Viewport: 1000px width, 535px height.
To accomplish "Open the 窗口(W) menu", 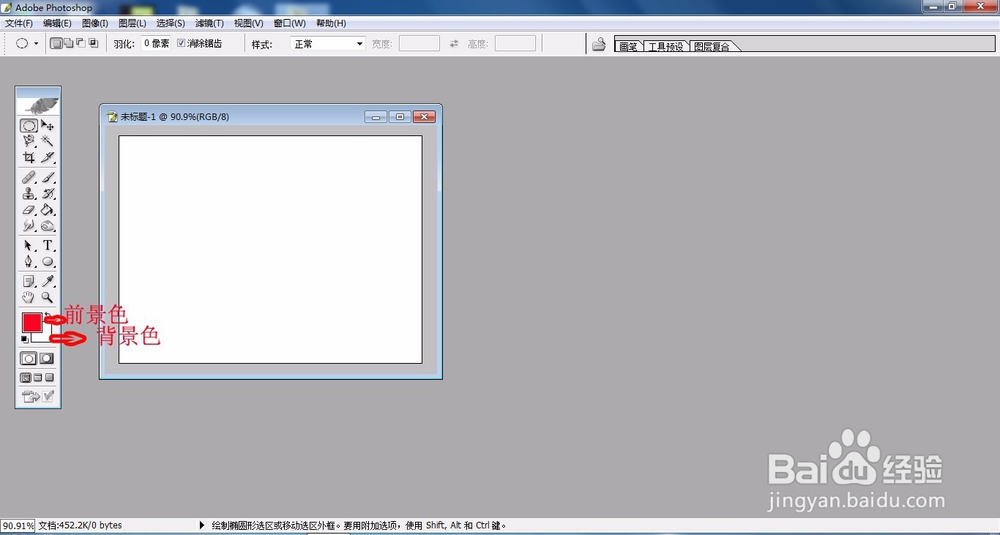I will click(x=290, y=23).
